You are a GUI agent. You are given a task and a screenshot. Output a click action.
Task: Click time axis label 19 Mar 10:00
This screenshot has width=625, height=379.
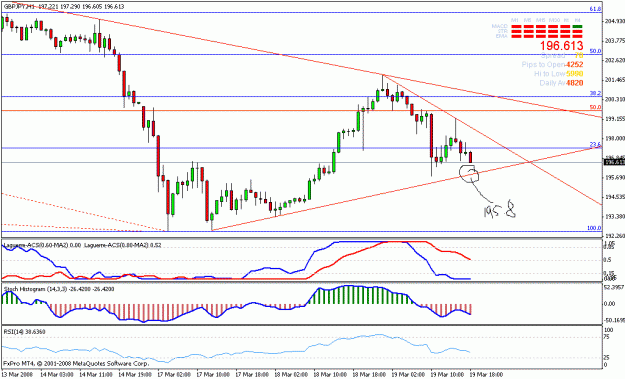tap(447, 375)
